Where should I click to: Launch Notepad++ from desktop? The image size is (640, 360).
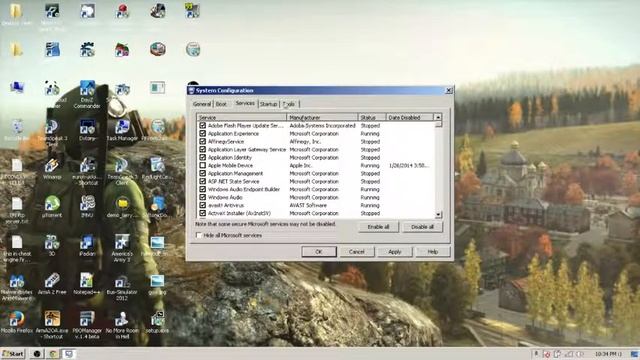87,283
